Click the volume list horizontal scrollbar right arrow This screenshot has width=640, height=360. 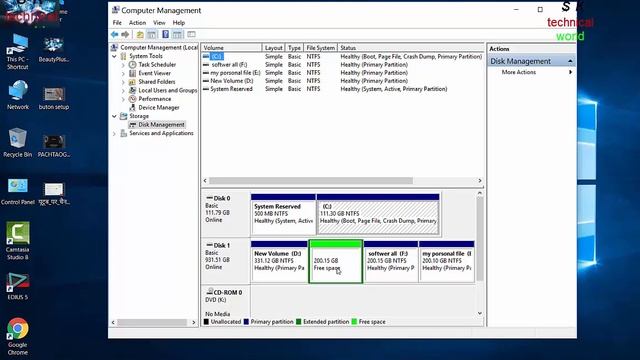click(x=480, y=180)
